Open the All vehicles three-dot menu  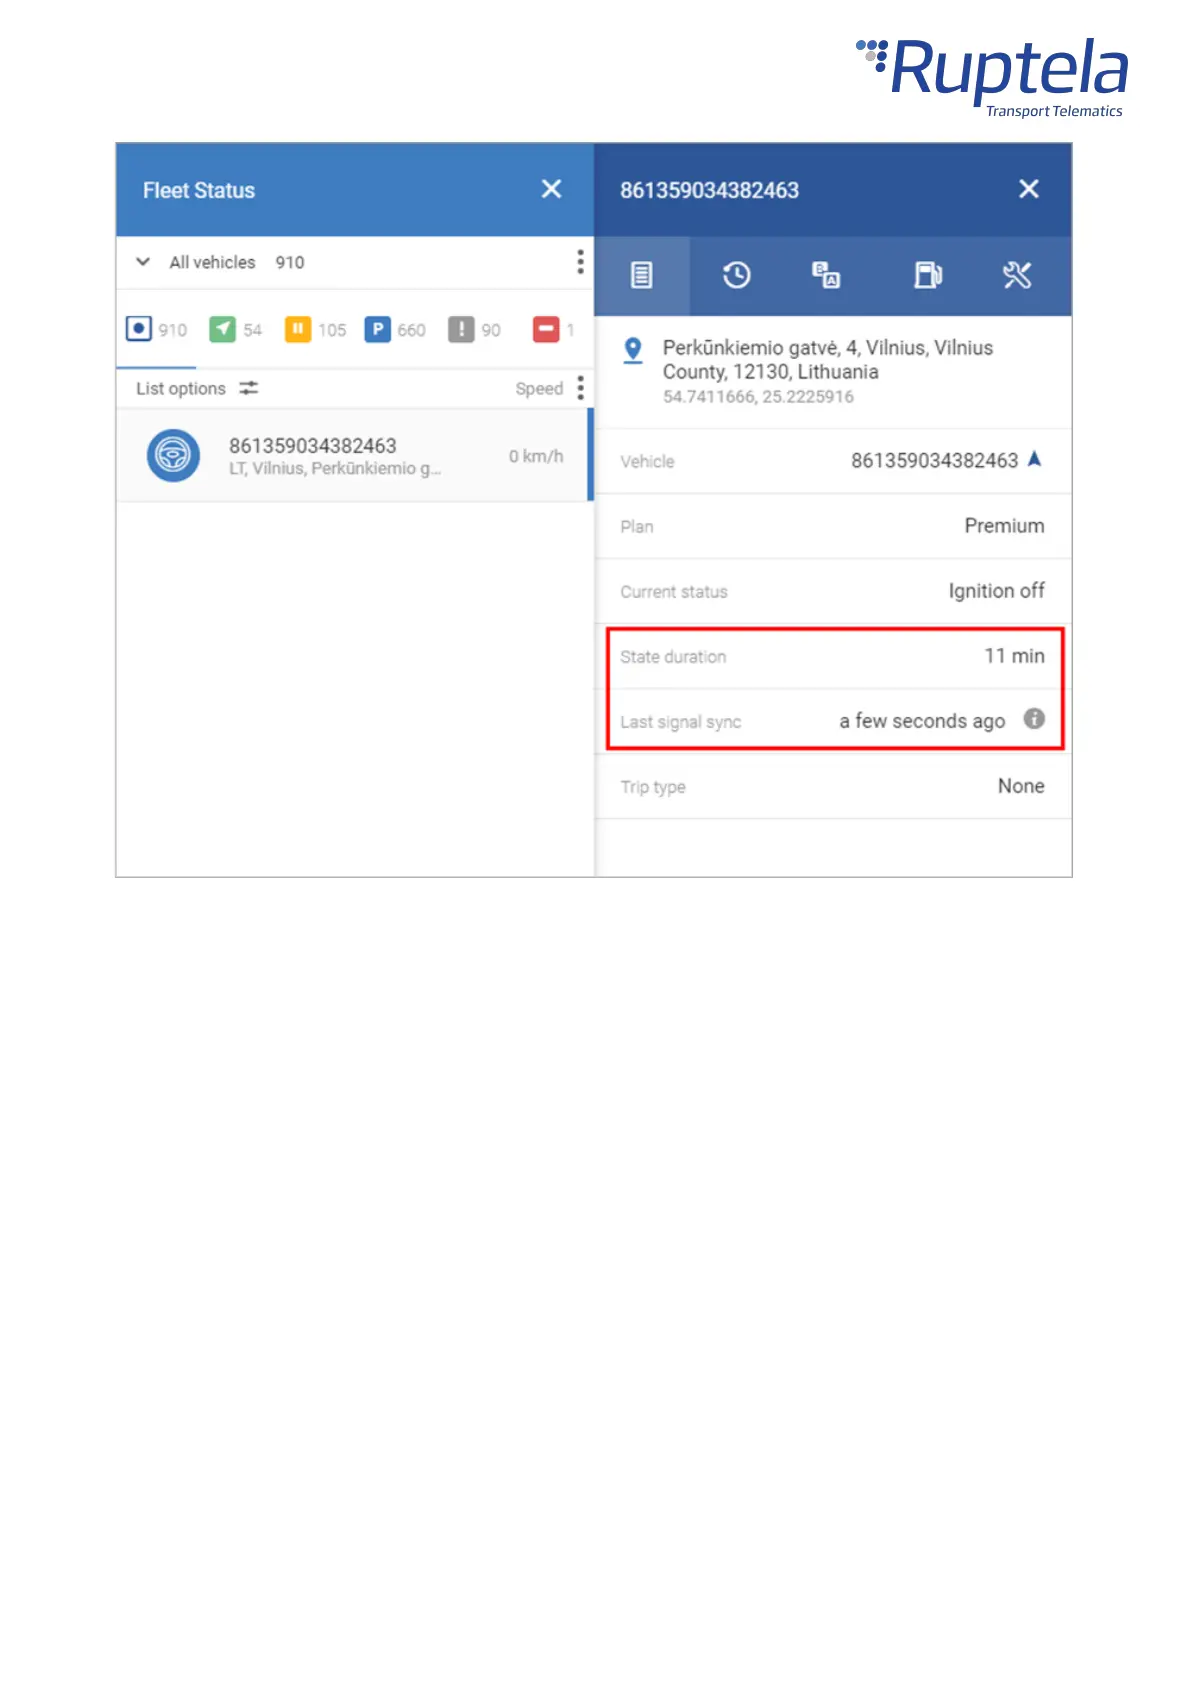pyautogui.click(x=580, y=262)
